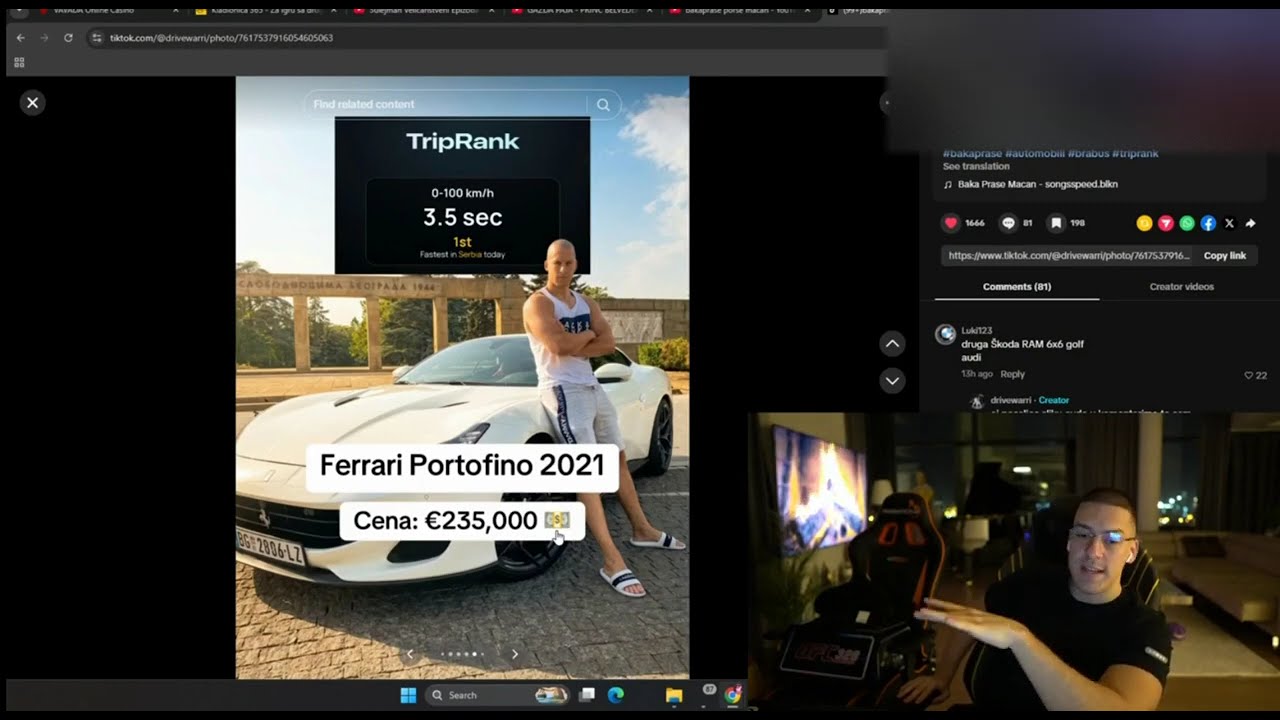The image size is (1280, 720).
Task: Click the tiktok.com address bar URL
Action: point(221,38)
